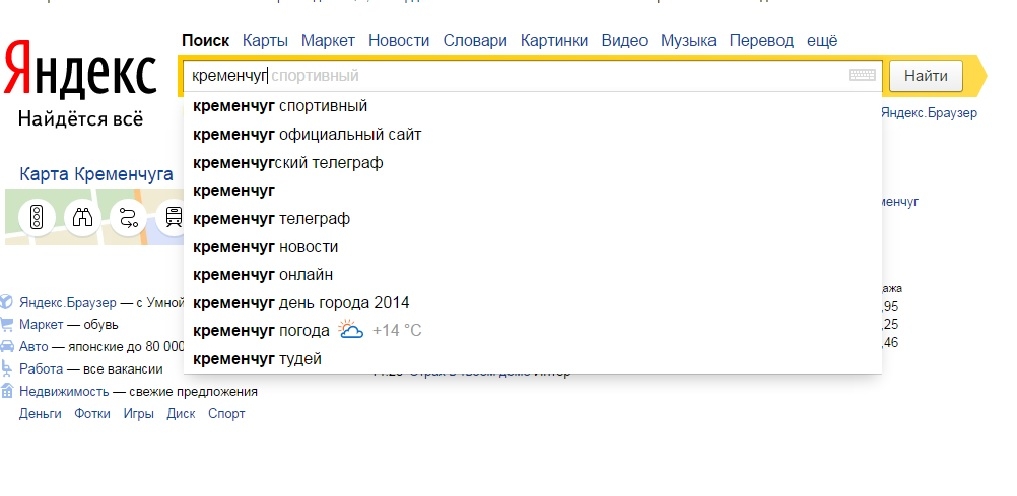Click the binoculars panorama icon

click(x=82, y=217)
